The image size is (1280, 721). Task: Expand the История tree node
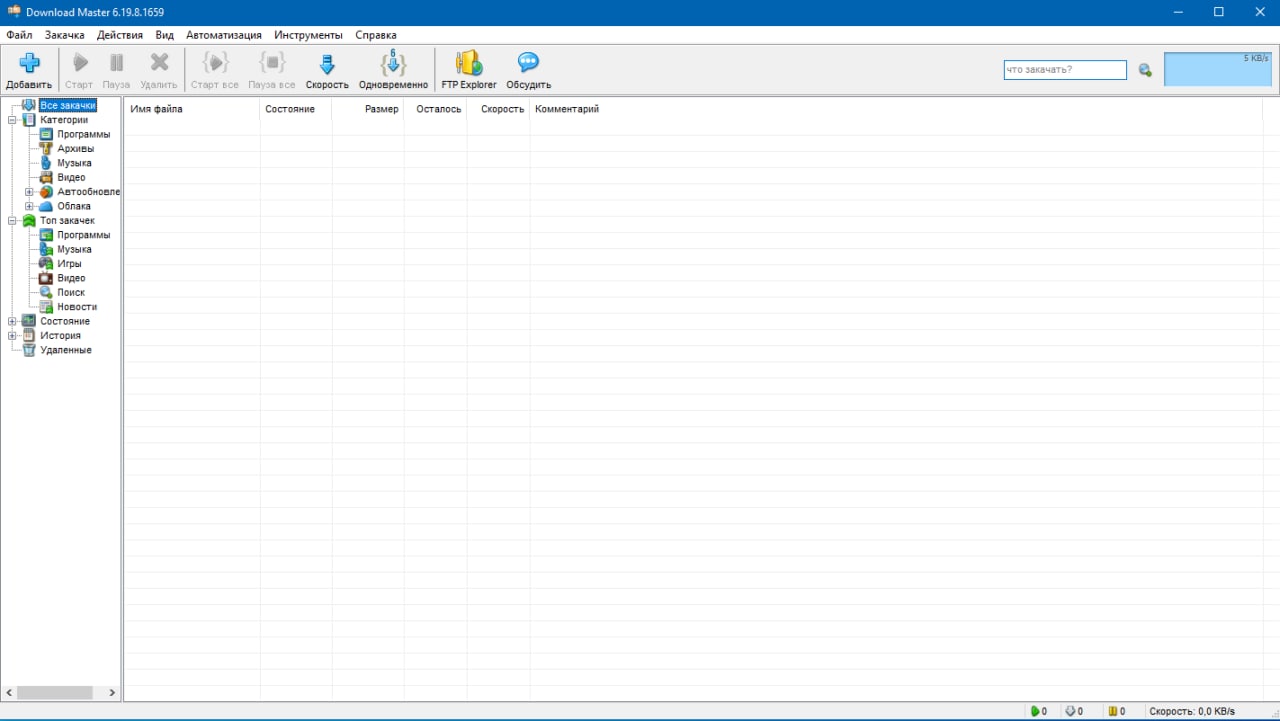[x=12, y=336]
